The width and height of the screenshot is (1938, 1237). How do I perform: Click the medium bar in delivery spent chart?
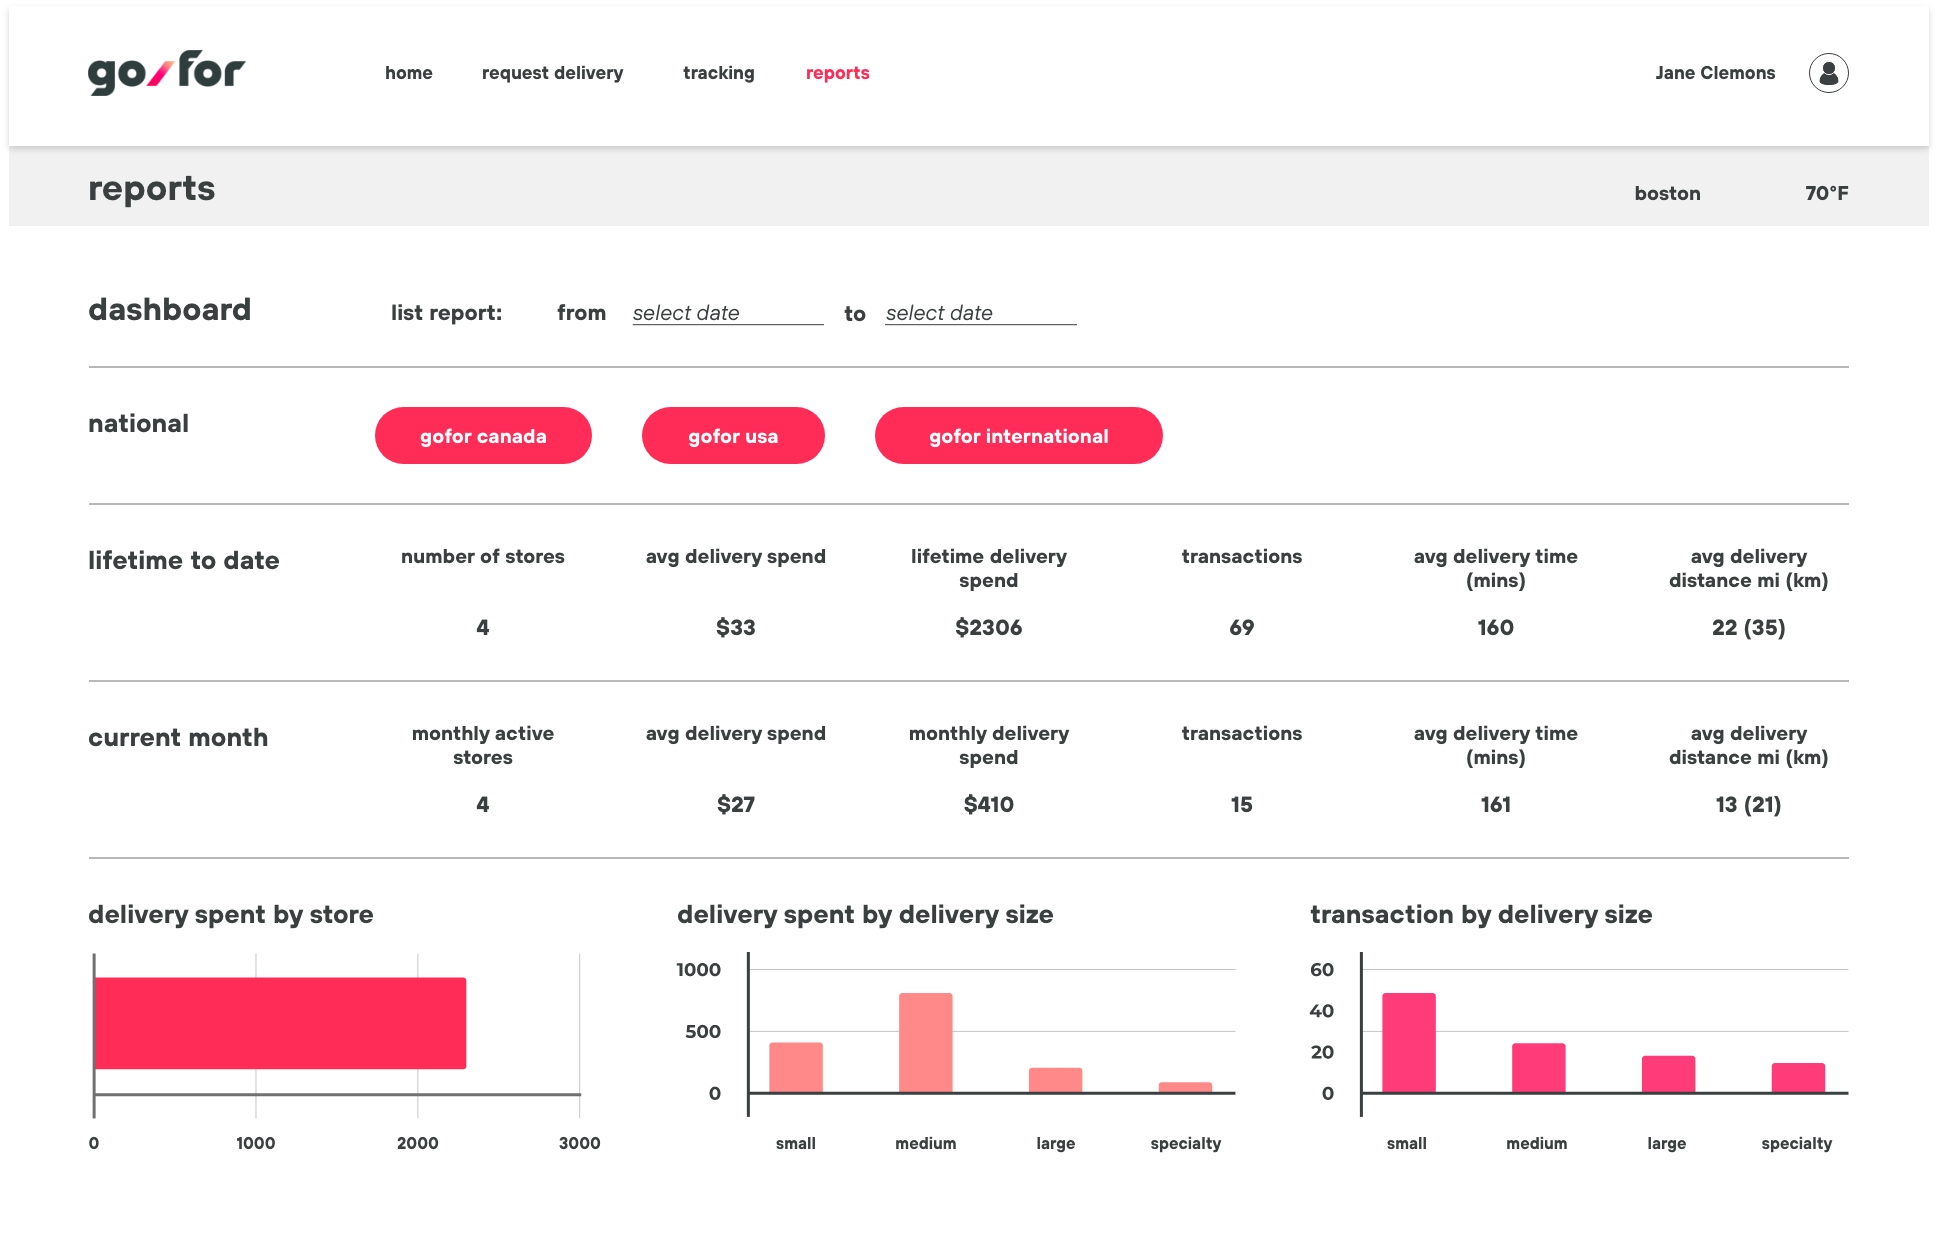[925, 1043]
